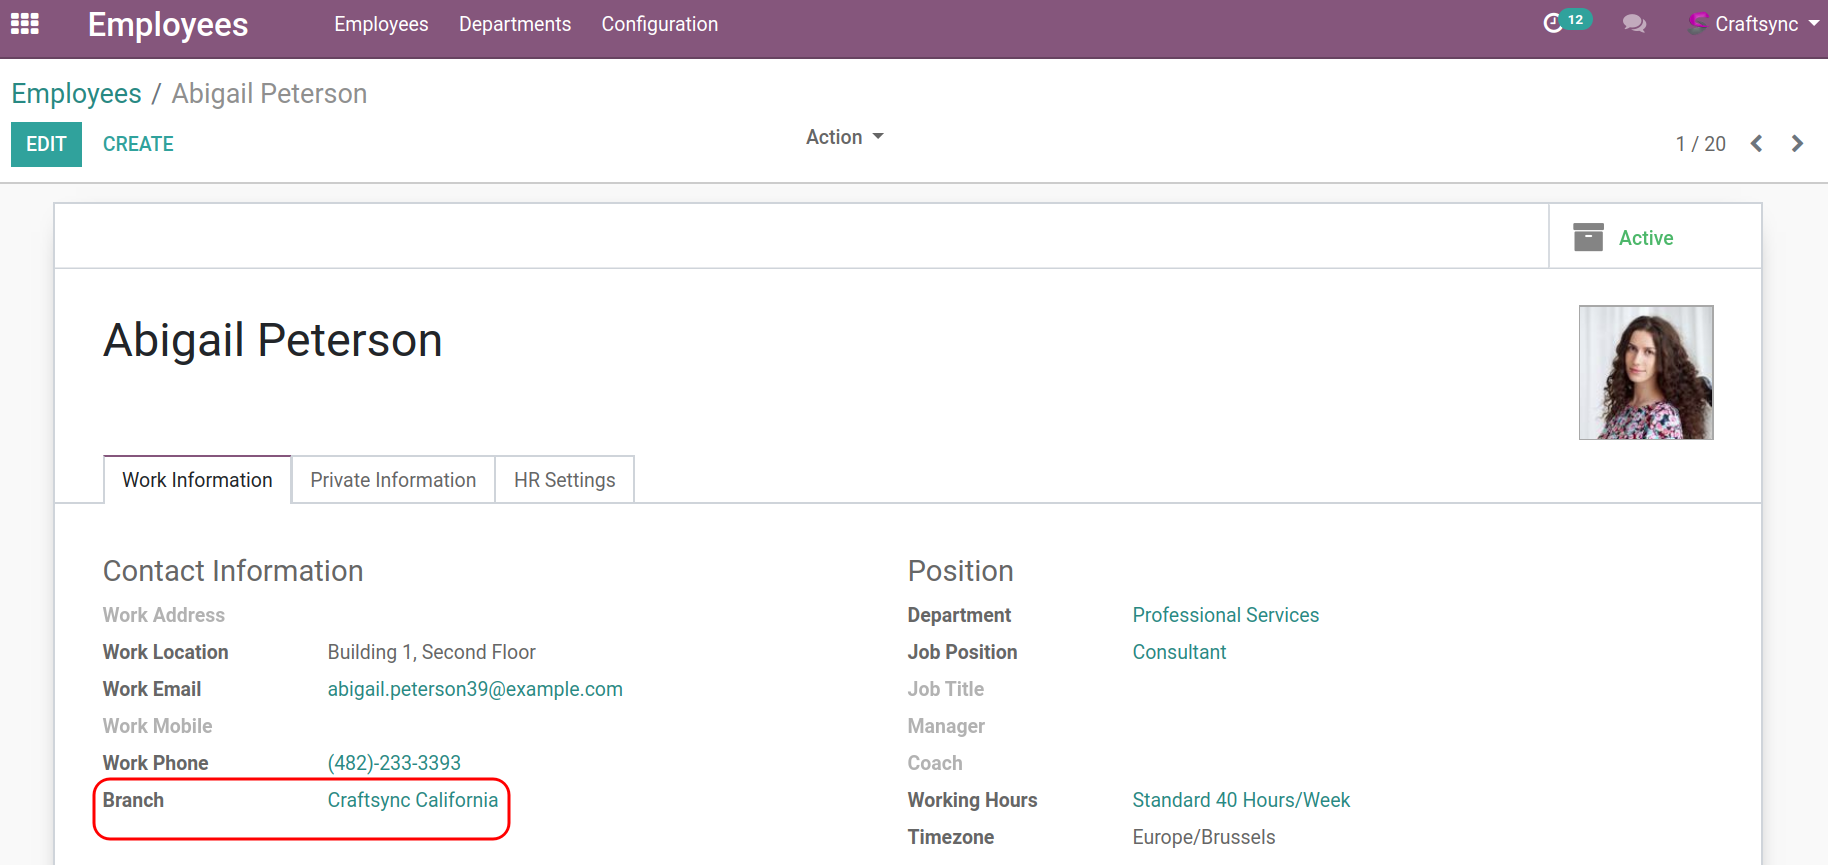This screenshot has width=1828, height=865.
Task: Open the Configuration menu
Action: (659, 24)
